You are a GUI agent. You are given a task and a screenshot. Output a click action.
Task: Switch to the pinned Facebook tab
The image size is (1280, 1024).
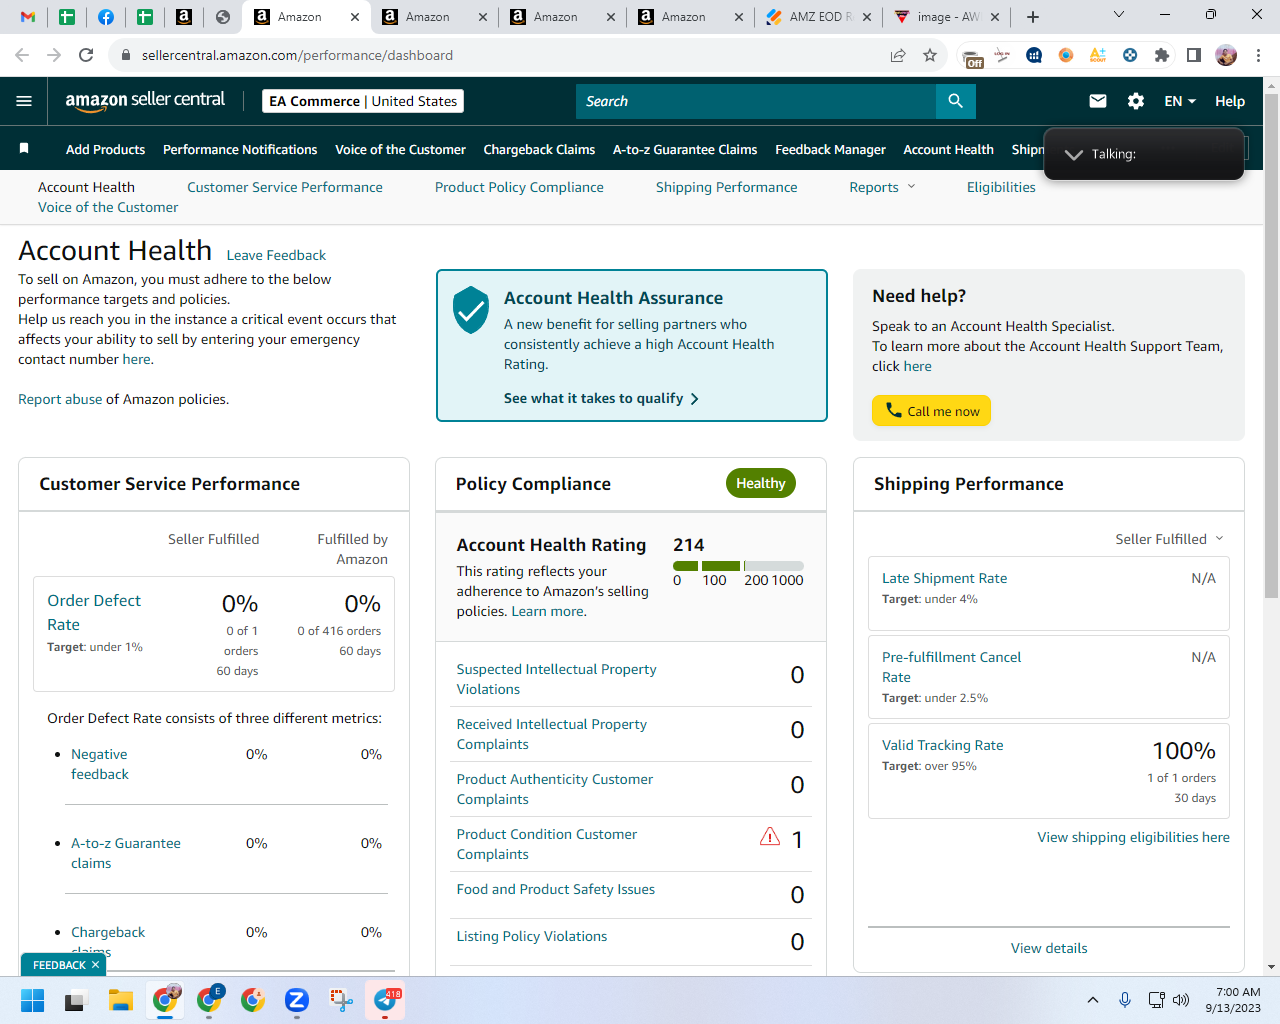pos(106,17)
